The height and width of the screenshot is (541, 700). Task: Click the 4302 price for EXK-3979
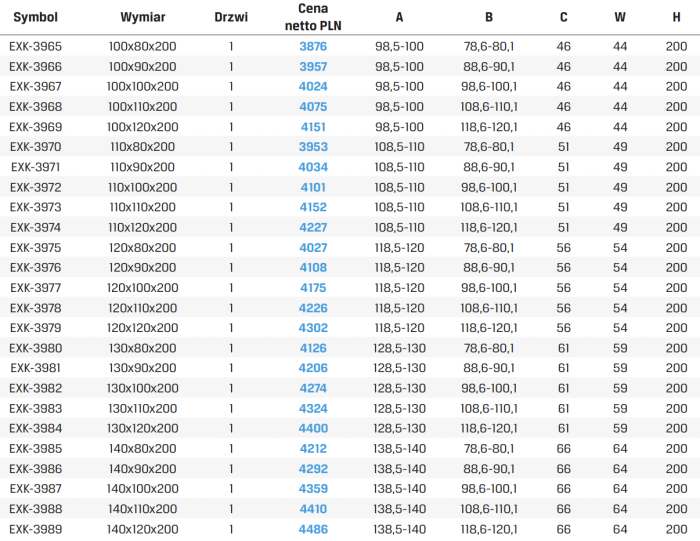point(313,328)
